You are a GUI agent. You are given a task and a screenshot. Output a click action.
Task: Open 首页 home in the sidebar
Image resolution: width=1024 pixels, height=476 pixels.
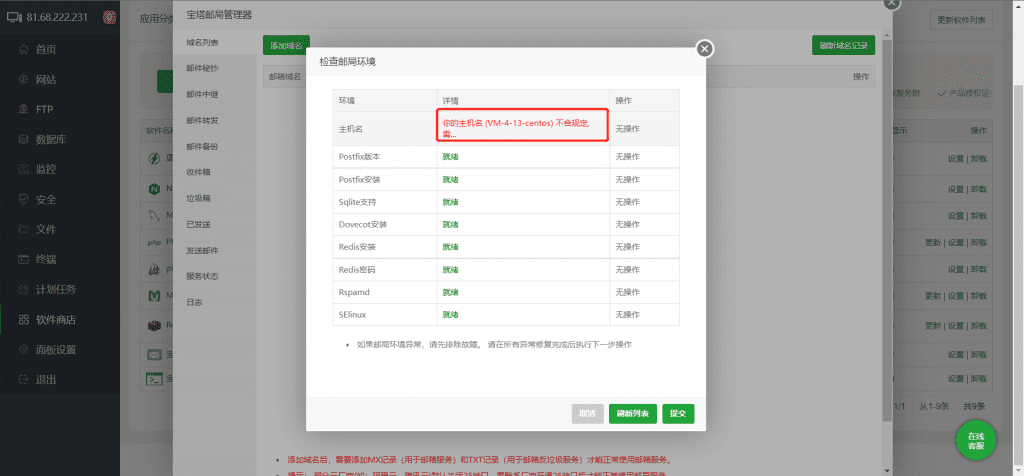click(x=45, y=49)
